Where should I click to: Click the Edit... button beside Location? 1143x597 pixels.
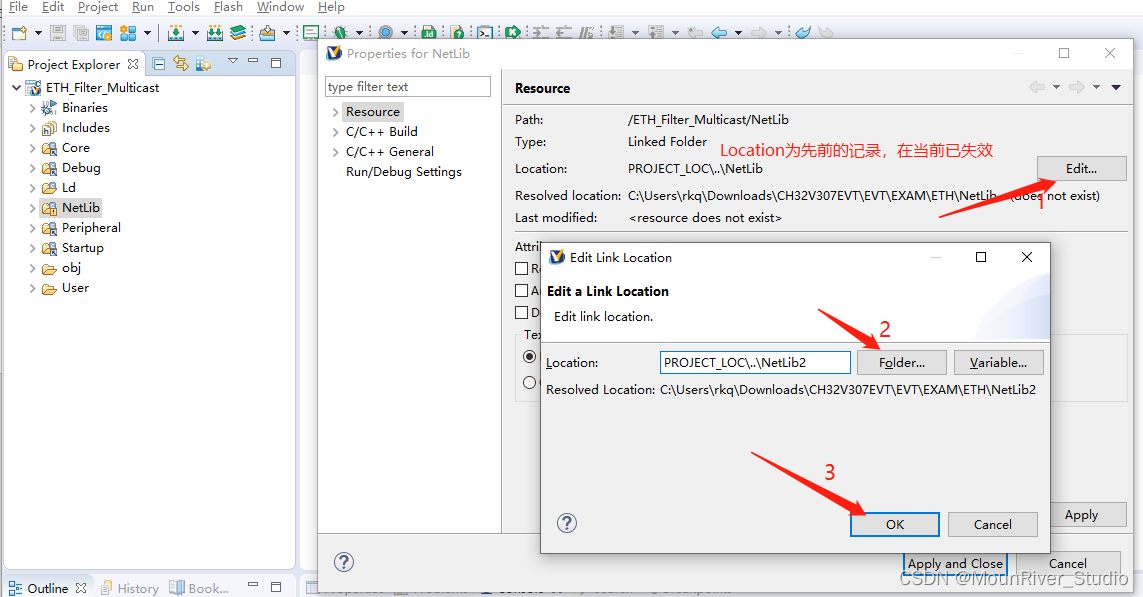point(1081,168)
